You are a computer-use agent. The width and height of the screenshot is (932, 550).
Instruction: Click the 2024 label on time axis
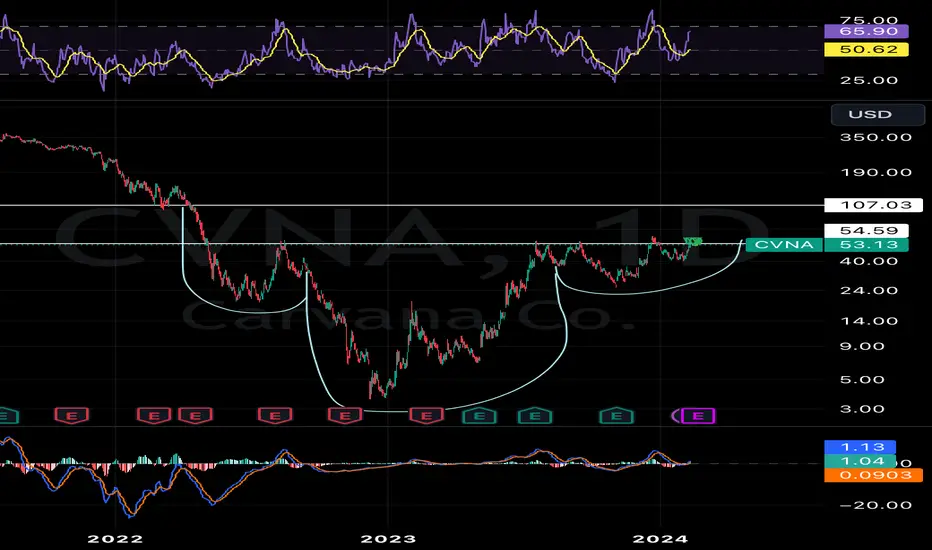pyautogui.click(x=660, y=539)
